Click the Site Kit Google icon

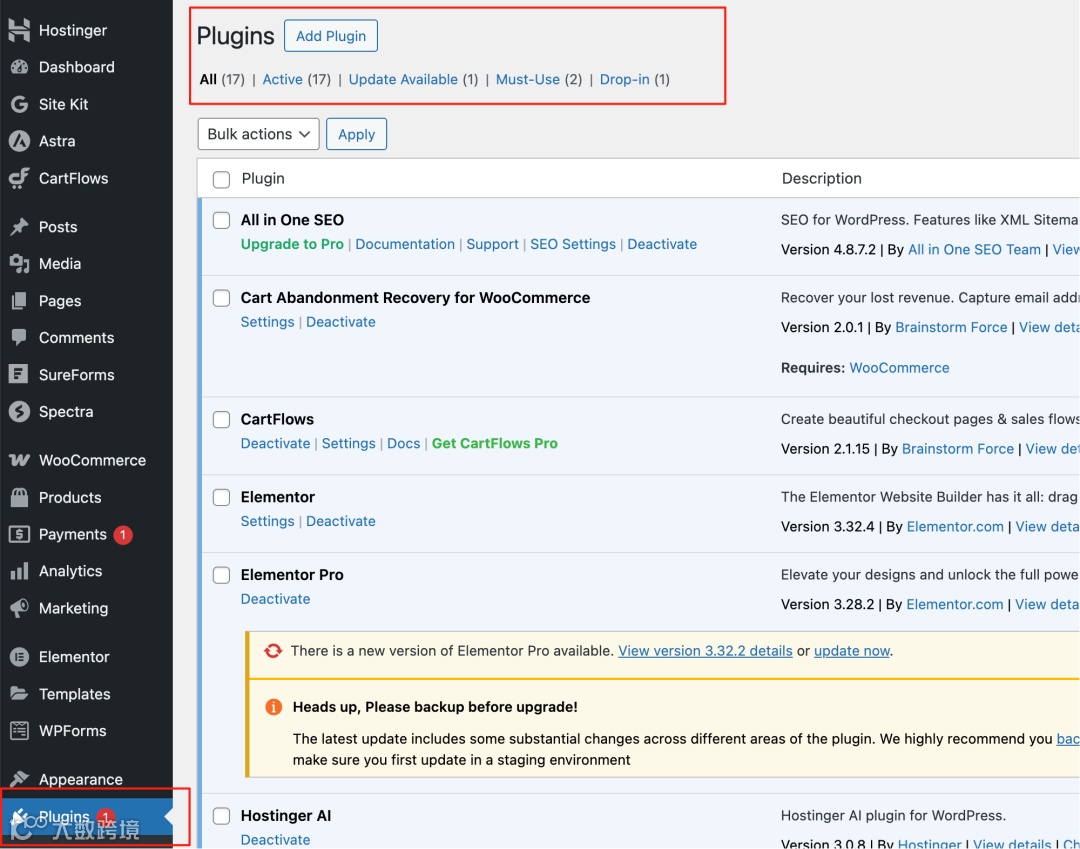[19, 104]
